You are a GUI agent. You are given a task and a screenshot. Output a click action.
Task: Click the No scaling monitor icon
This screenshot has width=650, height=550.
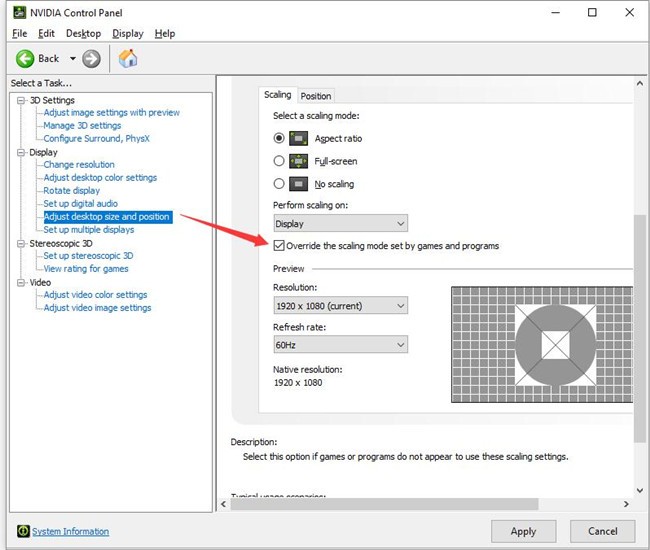(299, 184)
